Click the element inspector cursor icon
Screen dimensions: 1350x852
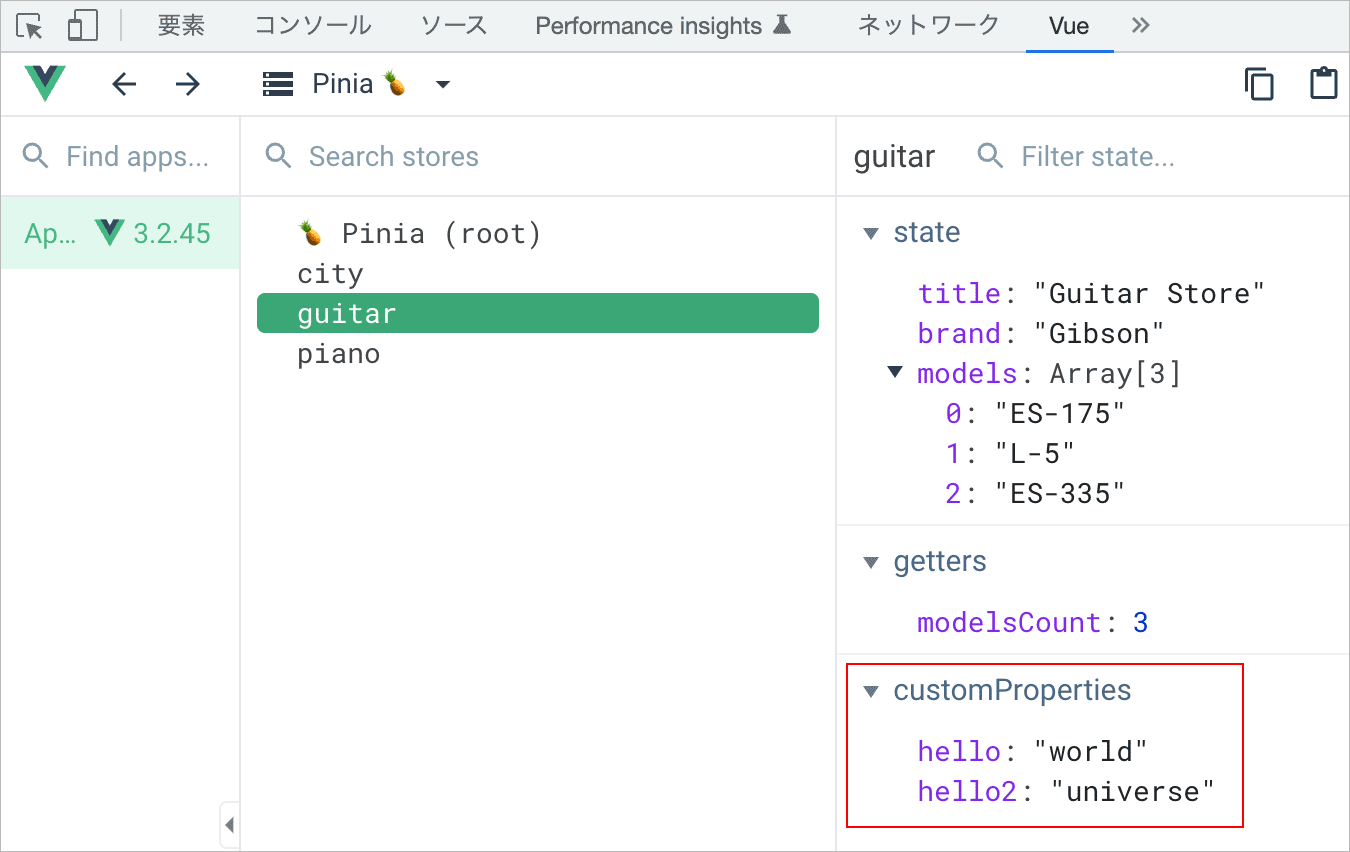point(31,26)
